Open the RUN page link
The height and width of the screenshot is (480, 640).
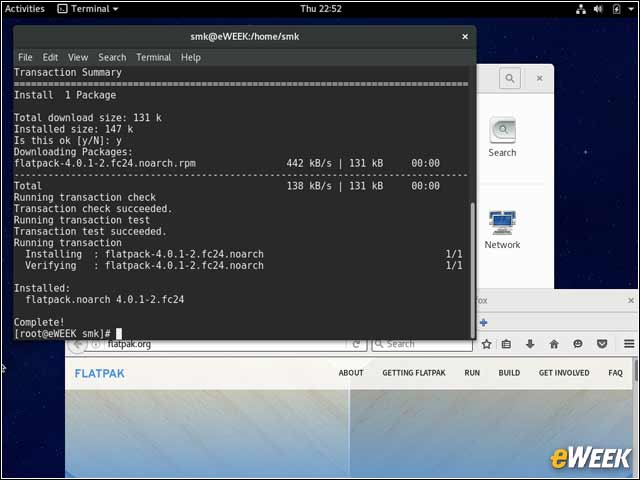[472, 373]
